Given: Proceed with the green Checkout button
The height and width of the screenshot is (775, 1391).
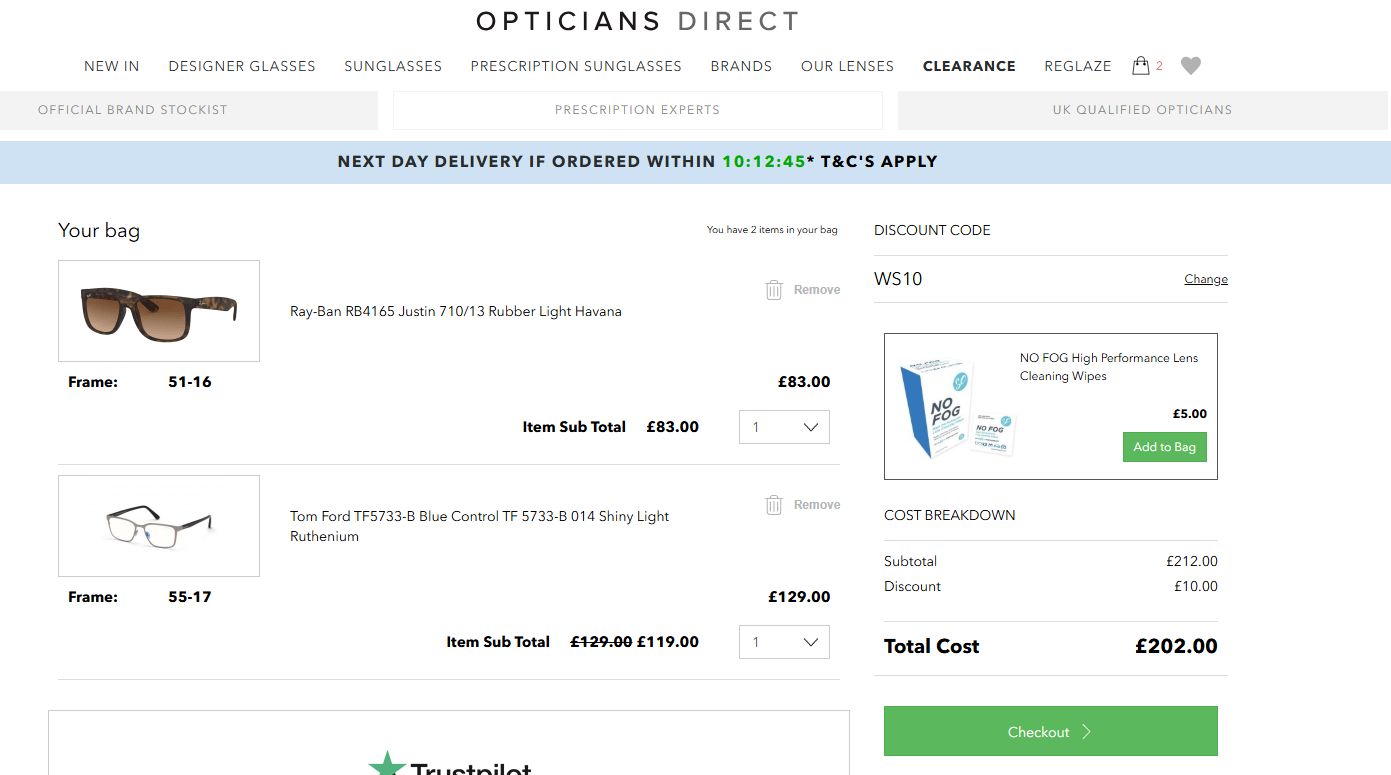Looking at the screenshot, I should click(x=1050, y=731).
